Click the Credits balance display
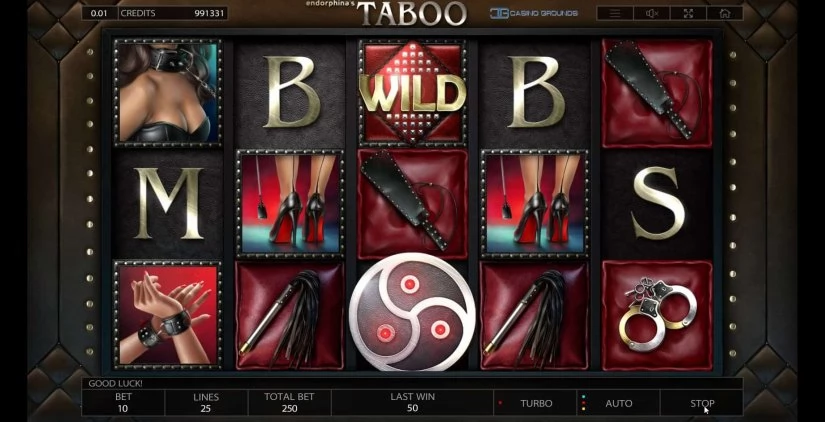The width and height of the screenshot is (825, 422). 173,13
